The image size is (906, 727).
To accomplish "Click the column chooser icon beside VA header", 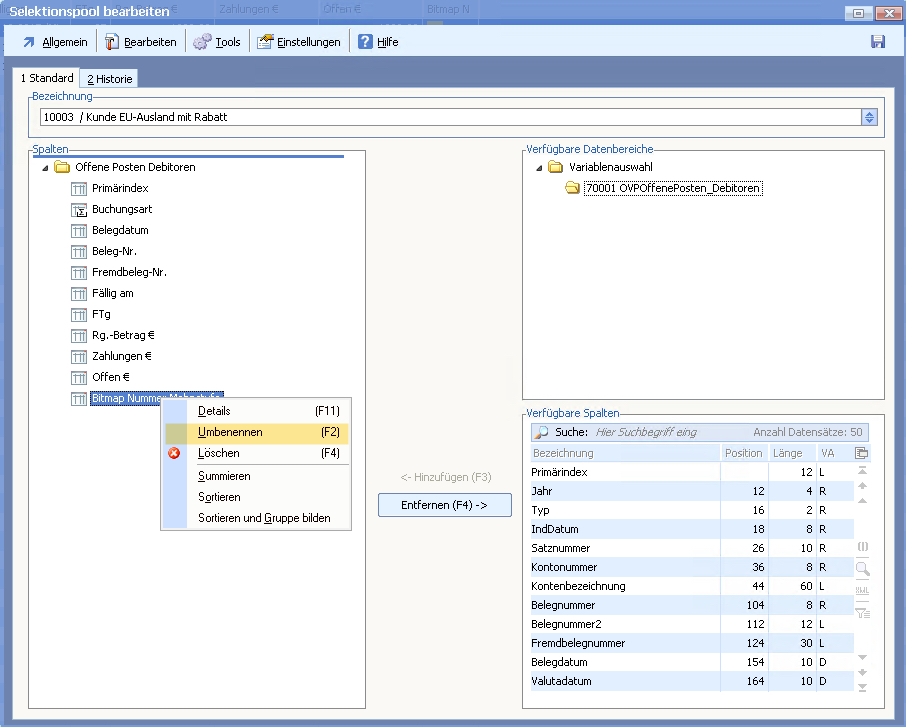I will [x=861, y=453].
